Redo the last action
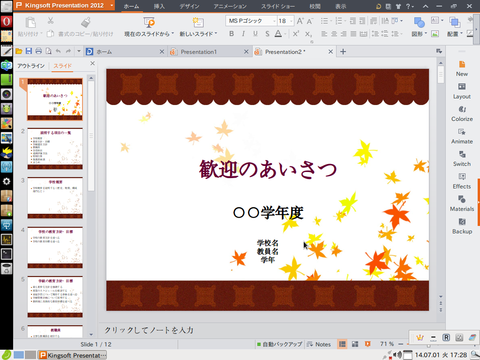The image size is (480, 360). tap(68, 51)
